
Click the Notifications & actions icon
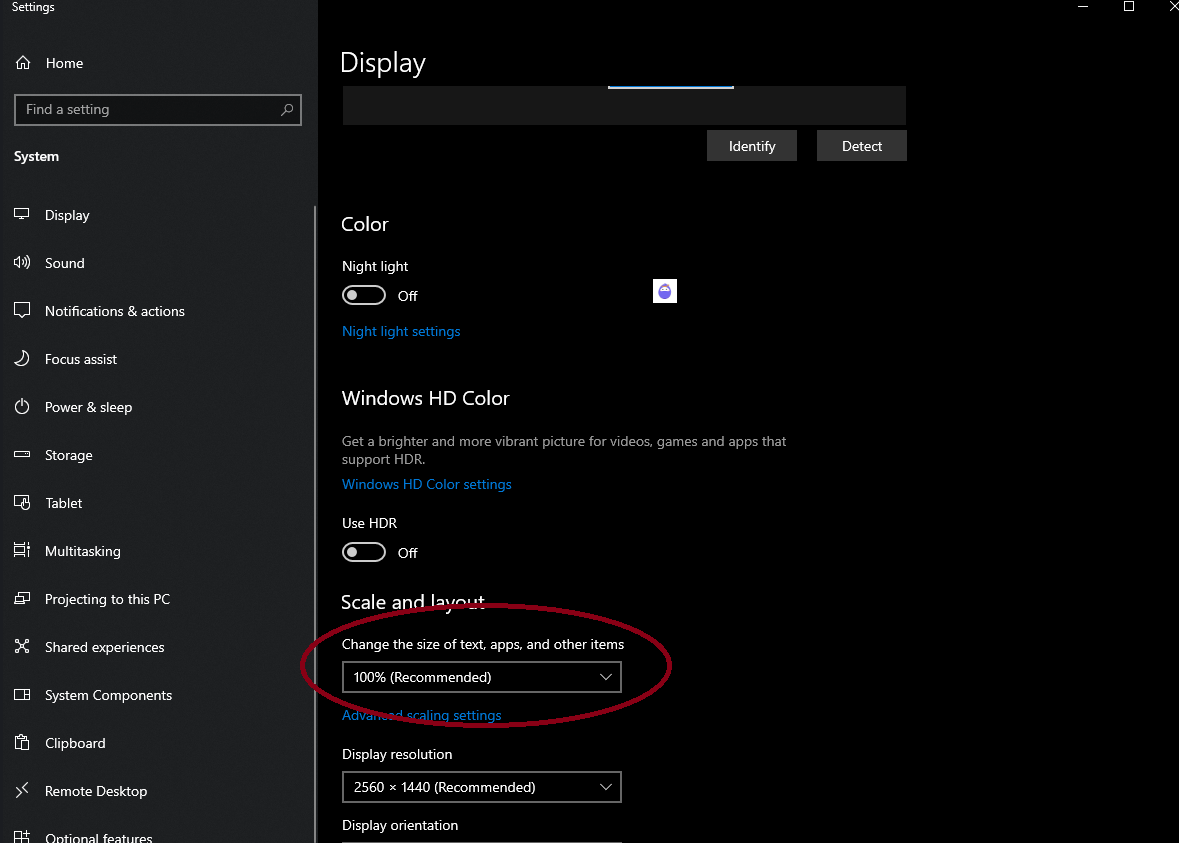click(23, 311)
